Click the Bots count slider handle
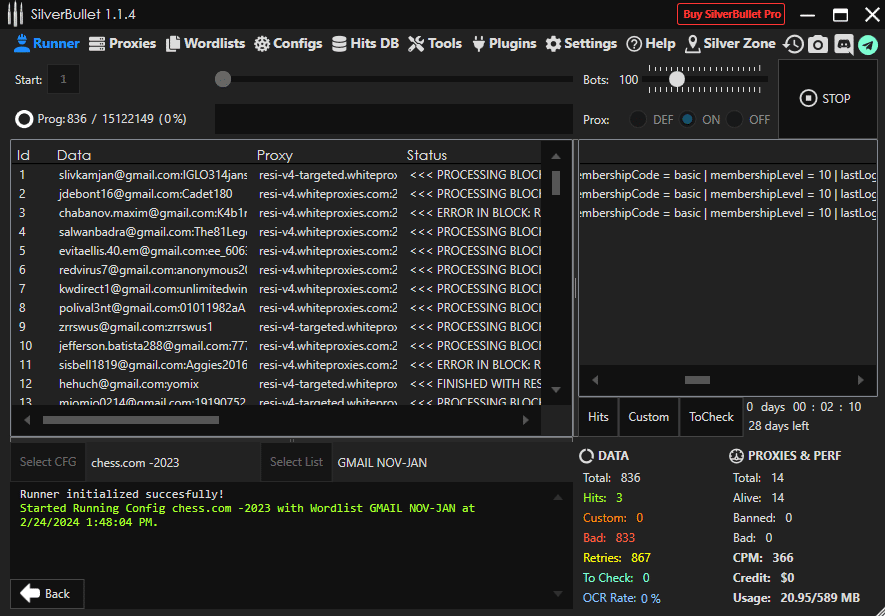The width and height of the screenshot is (885, 616). 677,79
